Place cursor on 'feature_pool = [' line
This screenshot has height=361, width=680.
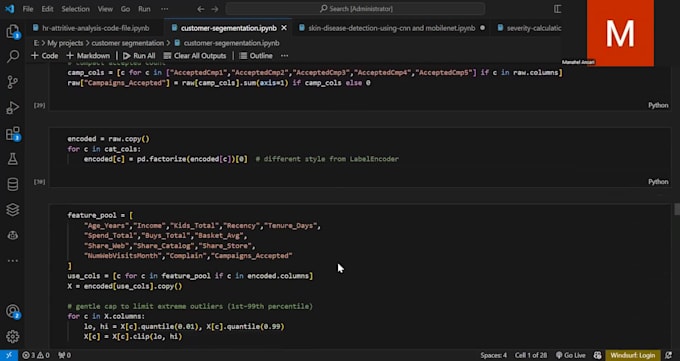100,215
